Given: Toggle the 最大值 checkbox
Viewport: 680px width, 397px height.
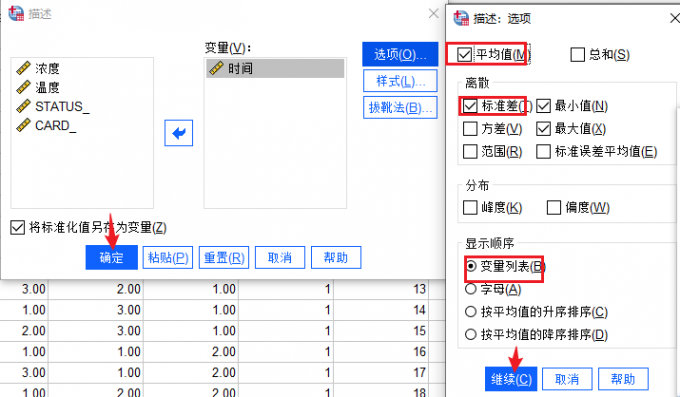Looking at the screenshot, I should tap(543, 129).
